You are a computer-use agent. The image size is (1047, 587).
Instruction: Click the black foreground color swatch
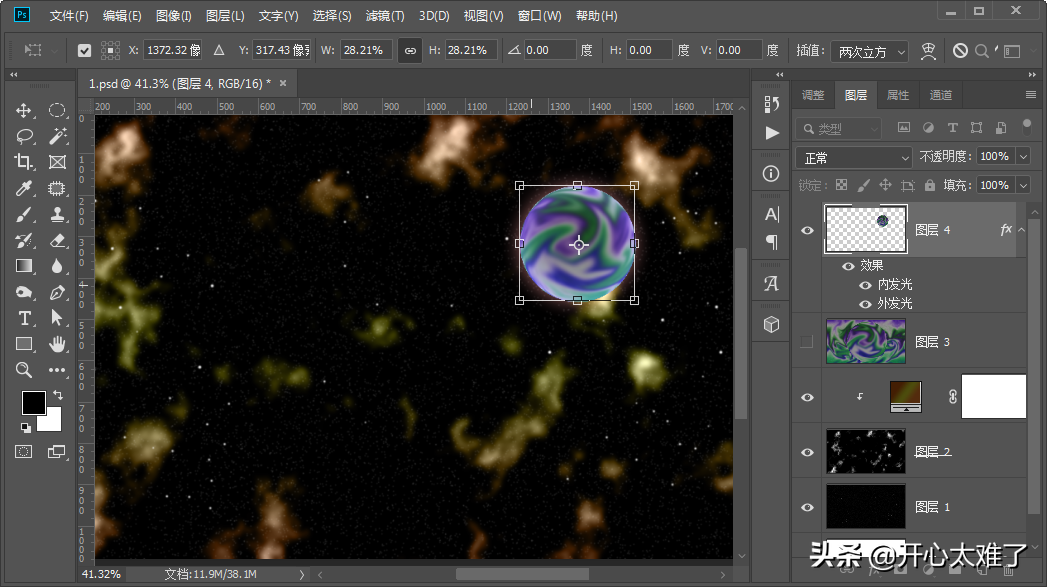[33, 402]
